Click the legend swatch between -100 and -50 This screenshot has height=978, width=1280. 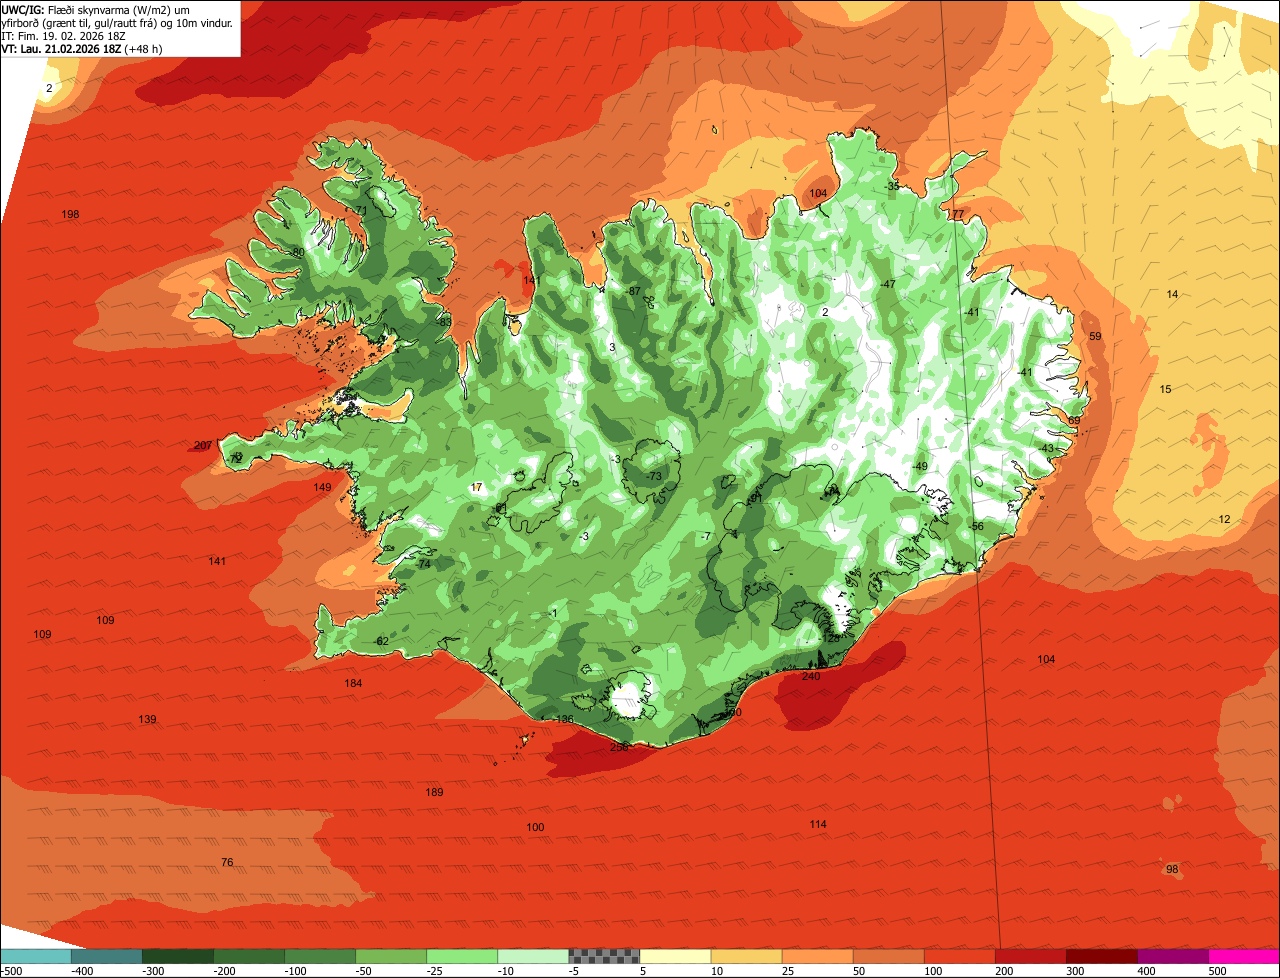click(x=320, y=955)
